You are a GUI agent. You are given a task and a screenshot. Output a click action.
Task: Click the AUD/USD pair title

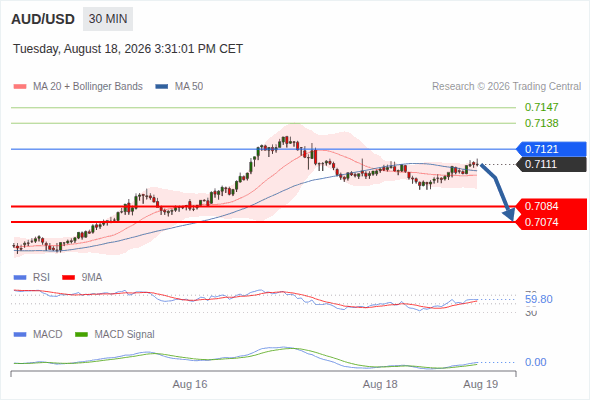tap(43, 19)
